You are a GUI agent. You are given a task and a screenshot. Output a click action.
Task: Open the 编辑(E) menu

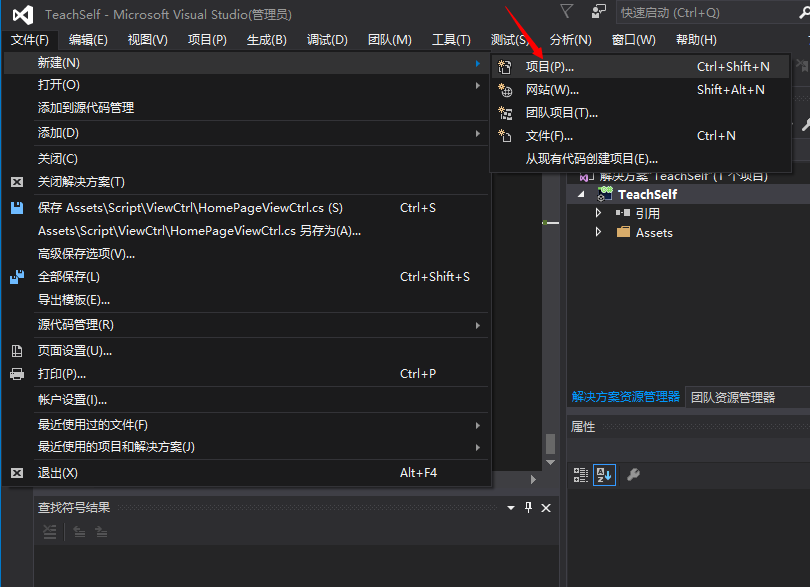click(88, 40)
